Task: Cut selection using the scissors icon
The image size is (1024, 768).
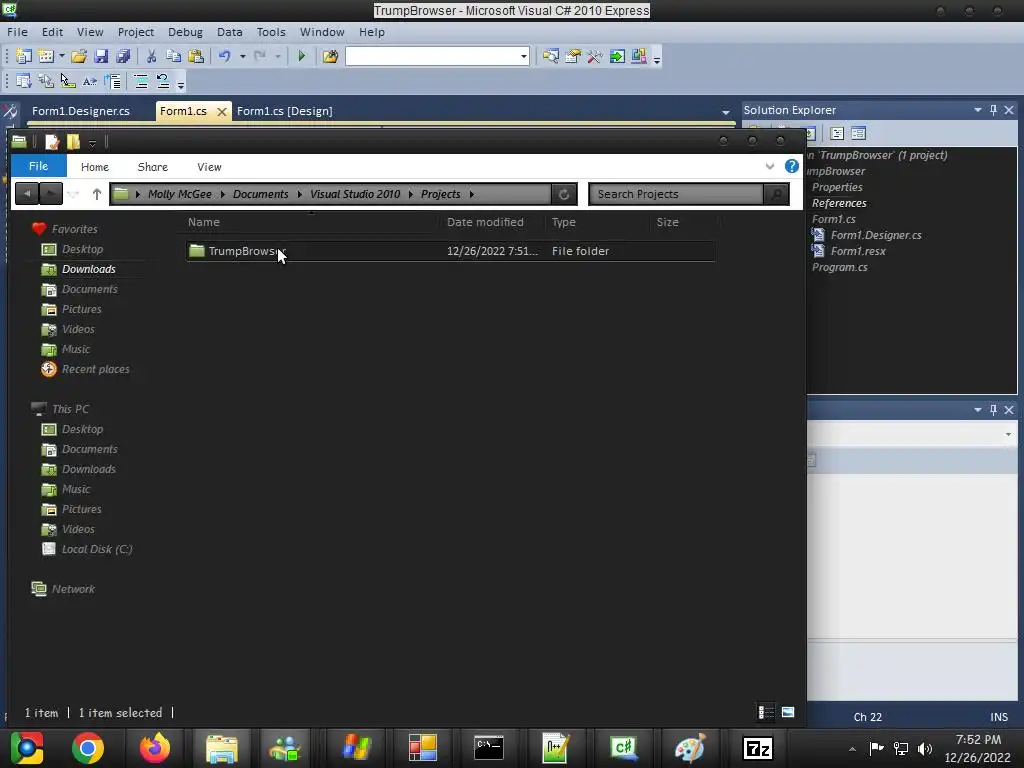Action: [x=151, y=56]
